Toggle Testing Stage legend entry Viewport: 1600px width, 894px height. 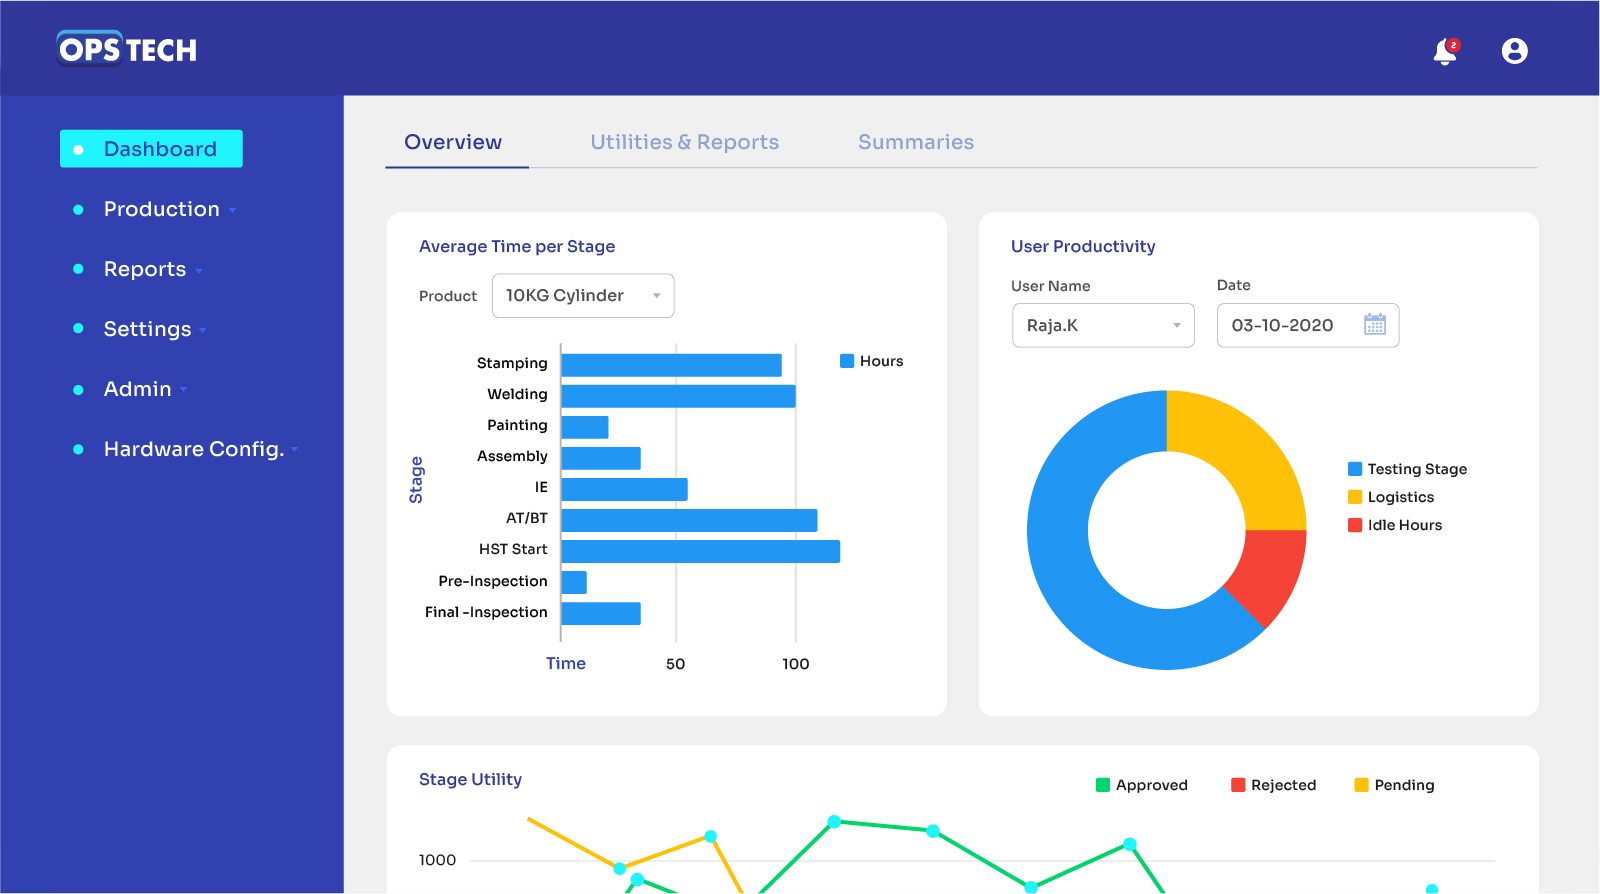1406,469
